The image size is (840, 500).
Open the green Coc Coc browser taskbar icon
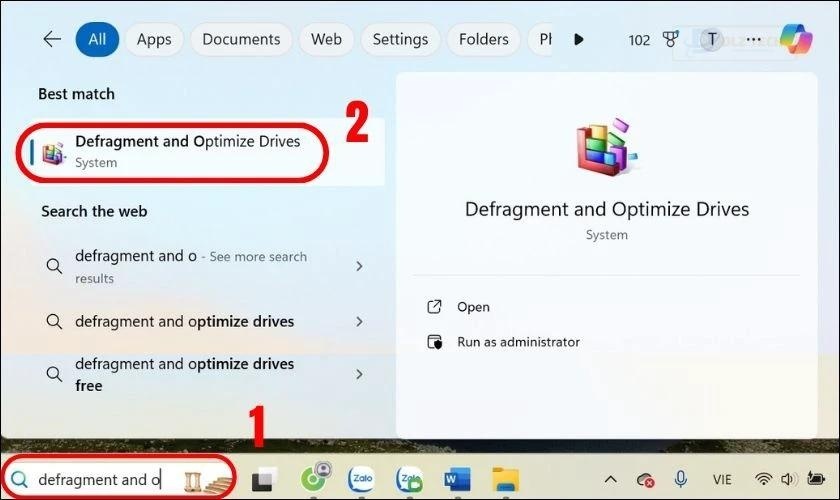pos(315,477)
